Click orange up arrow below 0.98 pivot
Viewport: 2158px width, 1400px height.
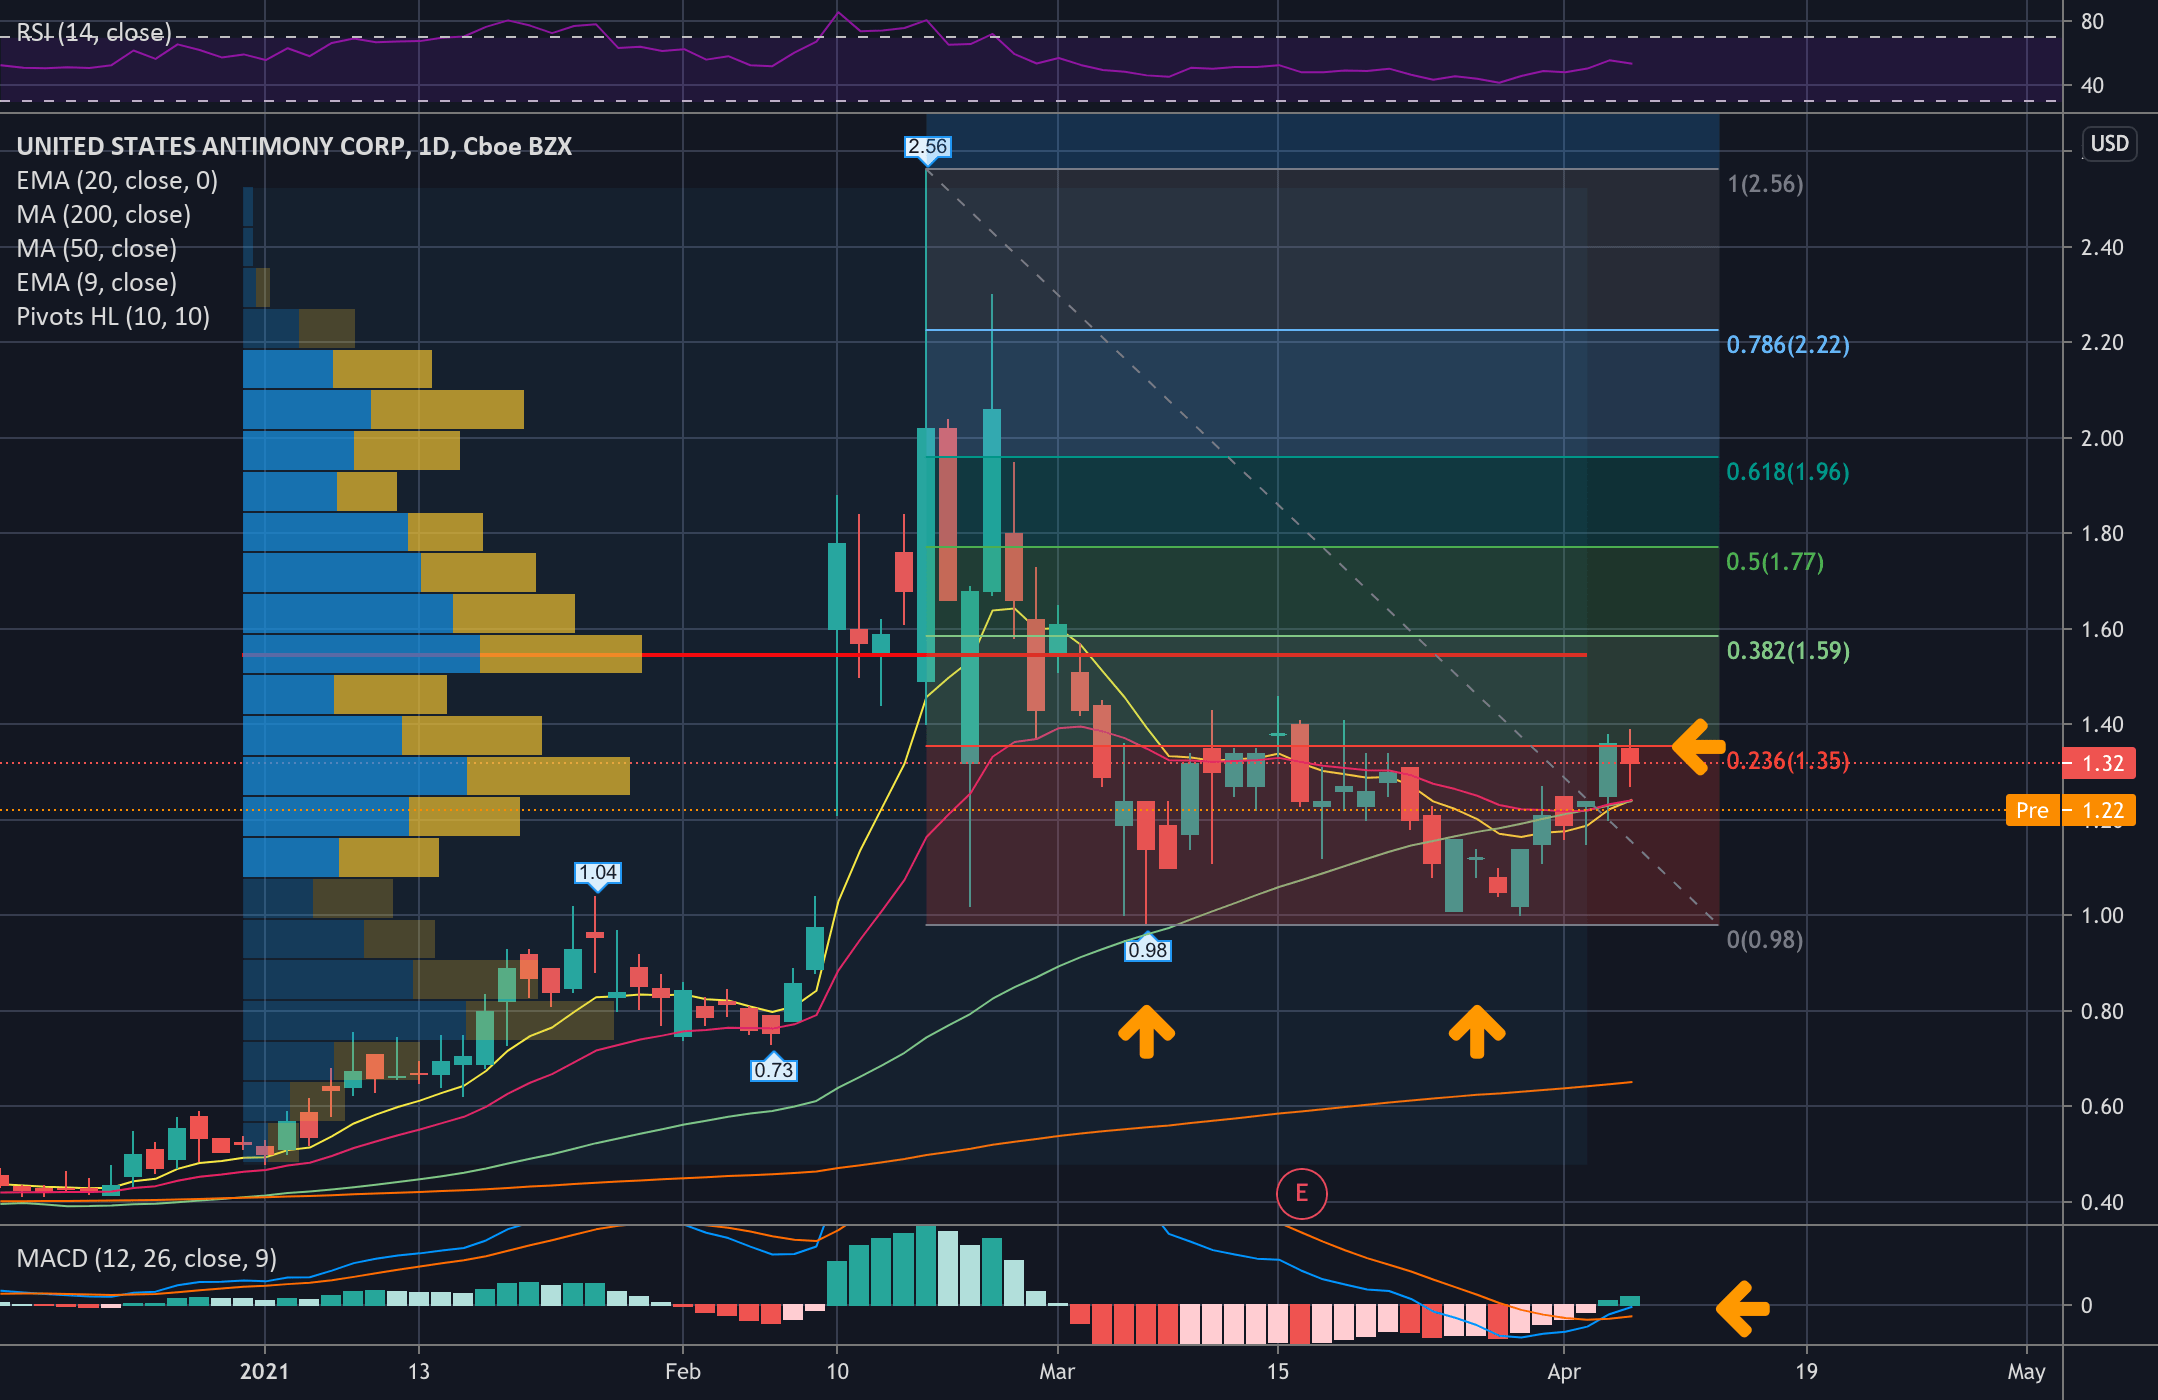click(1146, 1031)
